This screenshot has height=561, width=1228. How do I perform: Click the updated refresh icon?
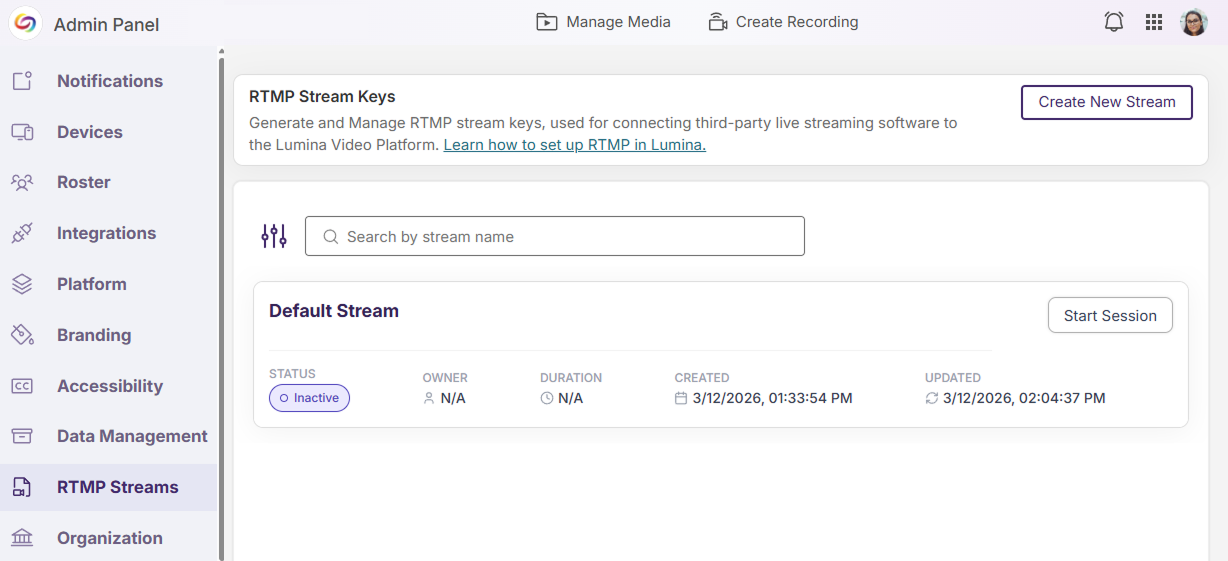click(x=932, y=398)
